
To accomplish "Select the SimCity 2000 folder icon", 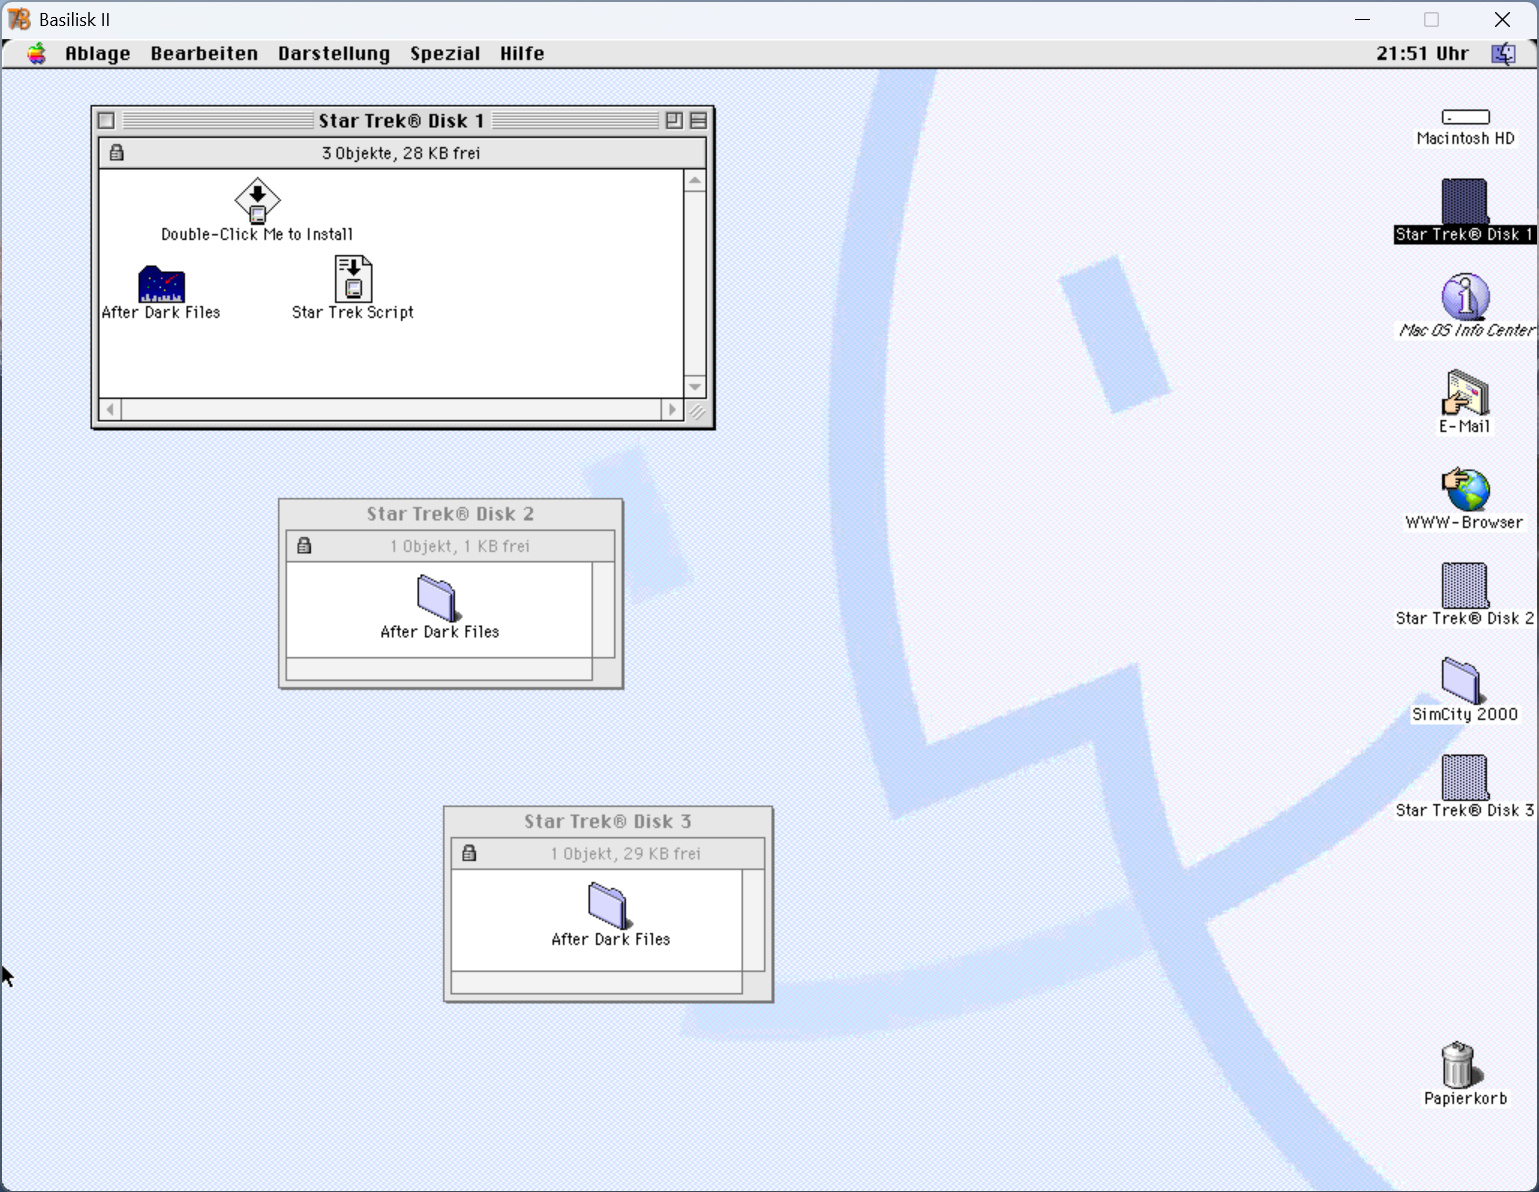I will pyautogui.click(x=1462, y=681).
